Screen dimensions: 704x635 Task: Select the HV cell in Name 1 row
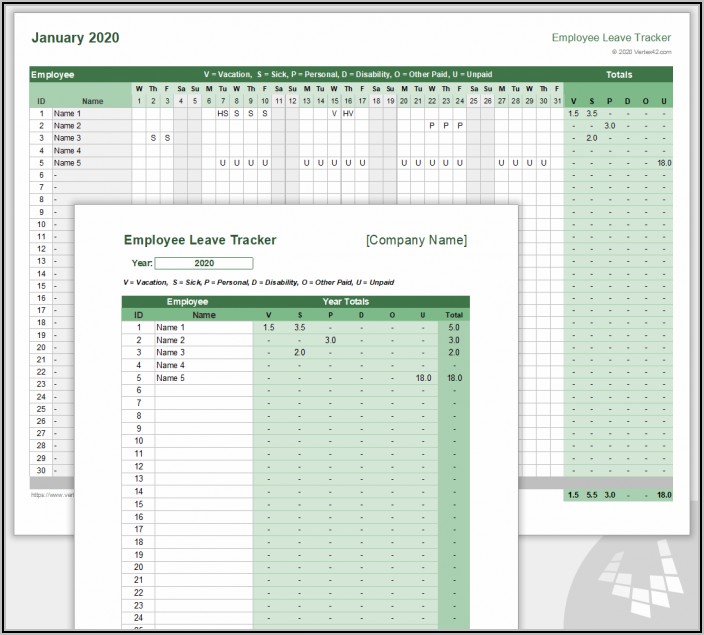[x=348, y=113]
